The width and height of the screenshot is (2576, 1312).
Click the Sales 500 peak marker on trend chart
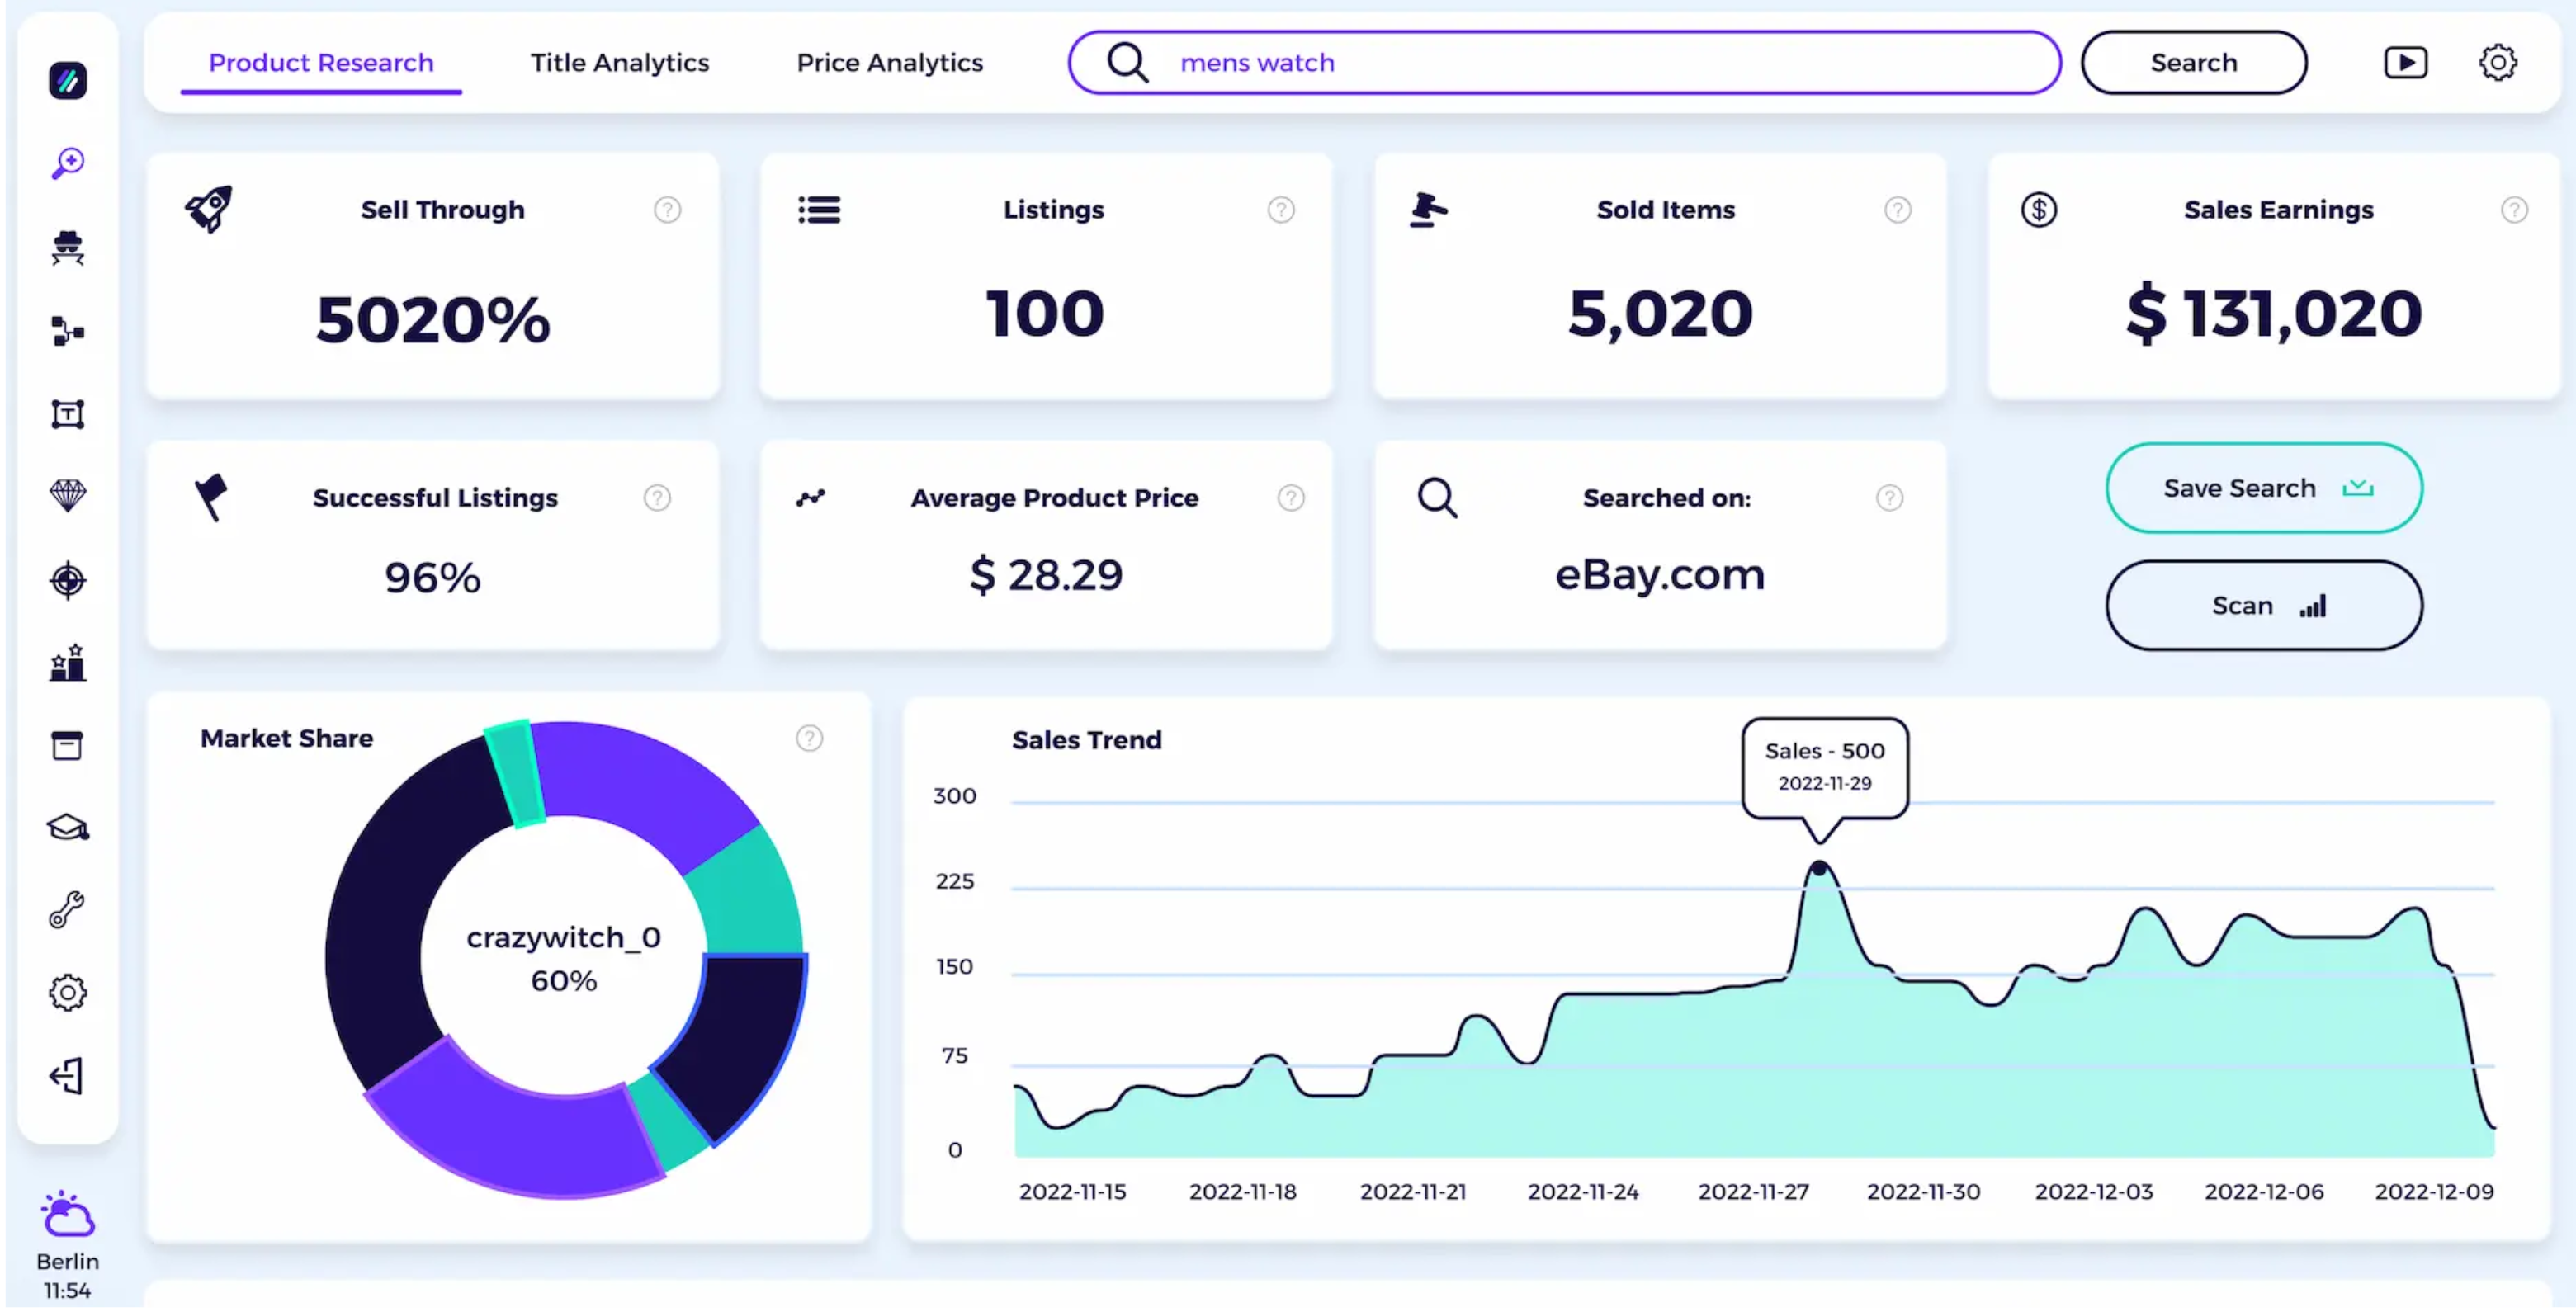click(1819, 869)
